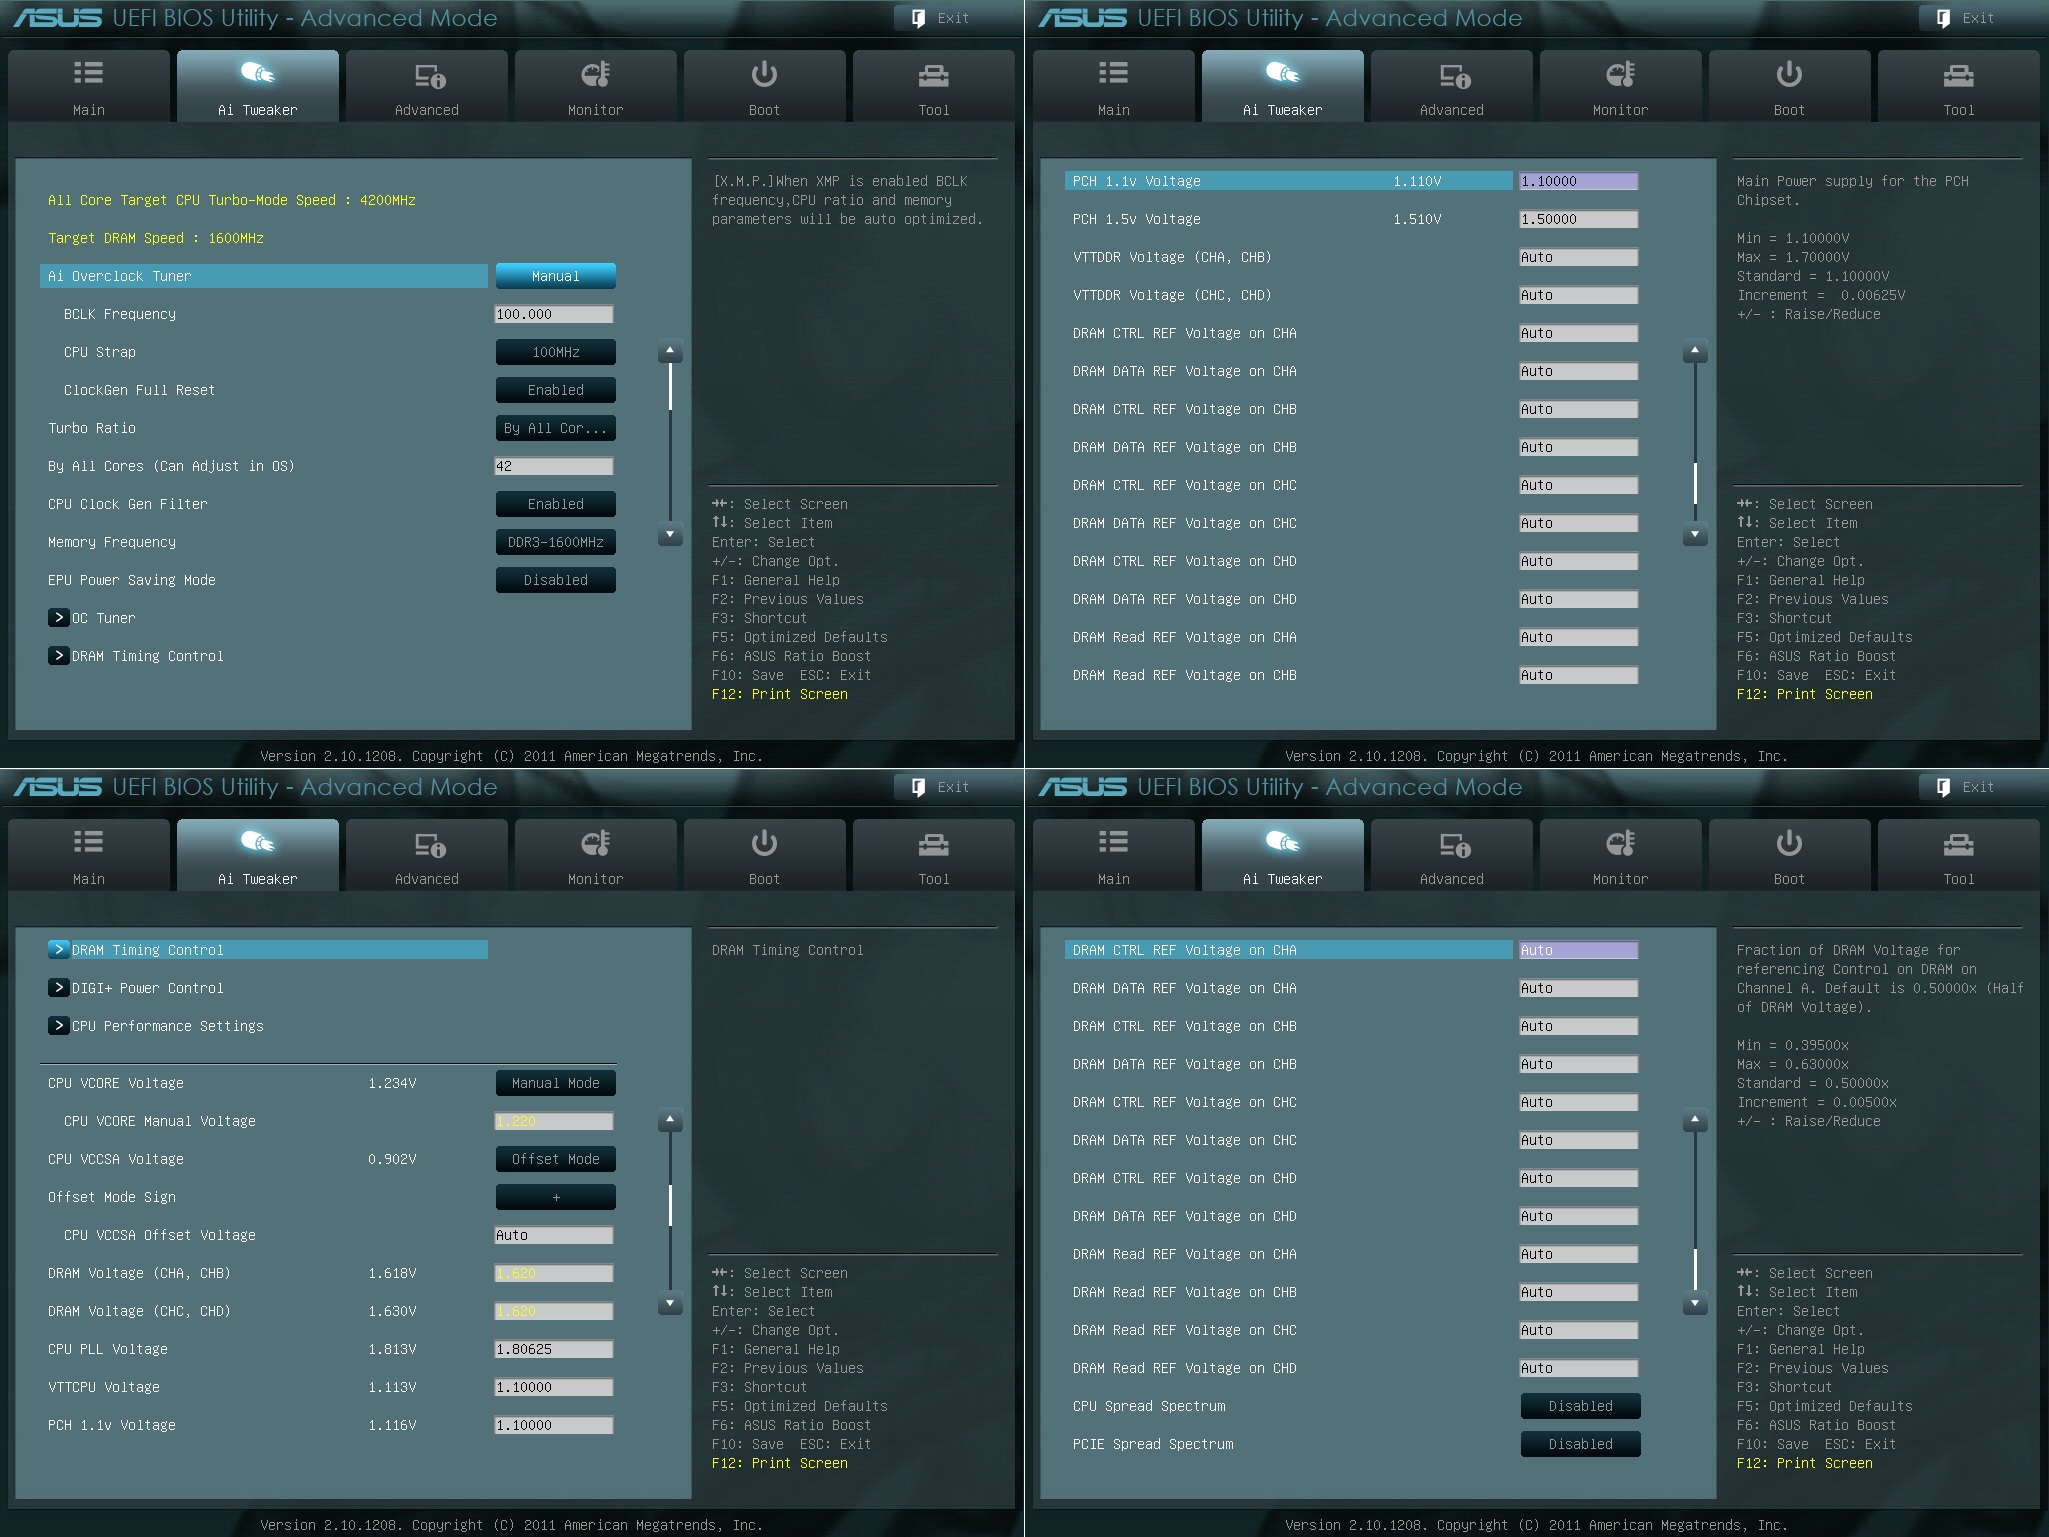Click the Exit icon in the top-left panel
Screen dimensions: 2049x1537
(918, 18)
